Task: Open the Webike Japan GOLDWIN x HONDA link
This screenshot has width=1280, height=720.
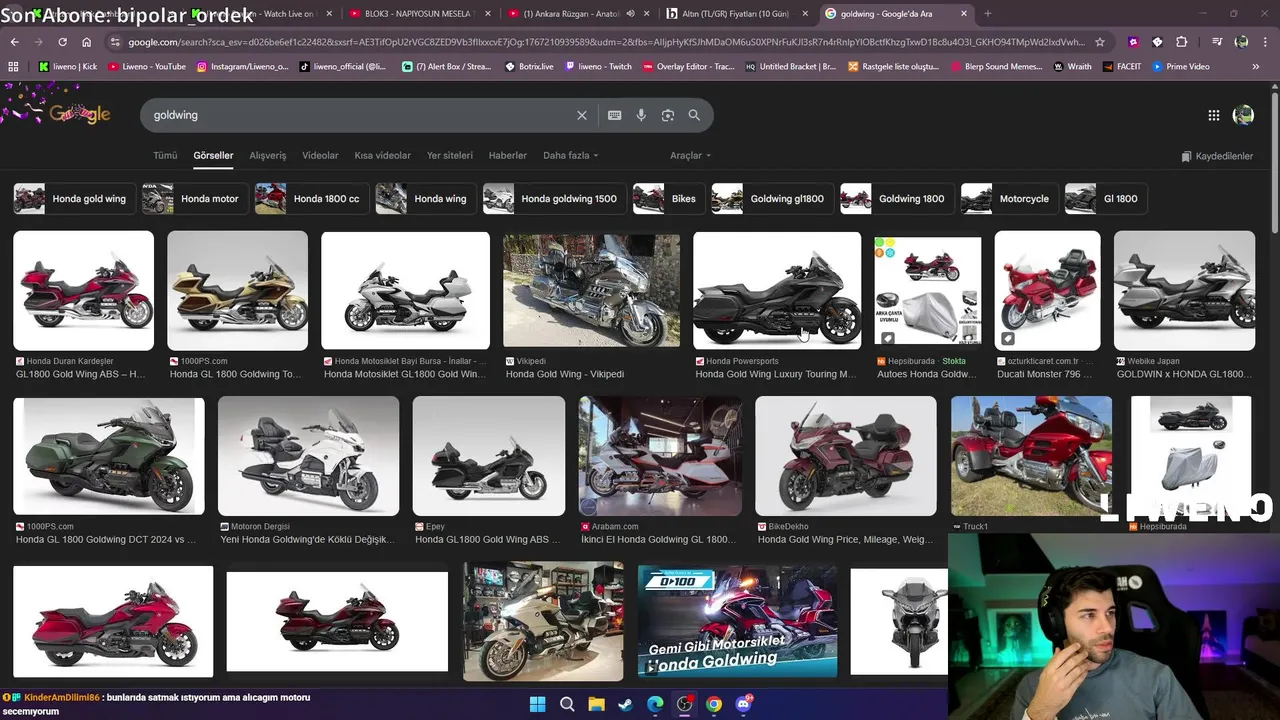Action: click(x=1184, y=374)
